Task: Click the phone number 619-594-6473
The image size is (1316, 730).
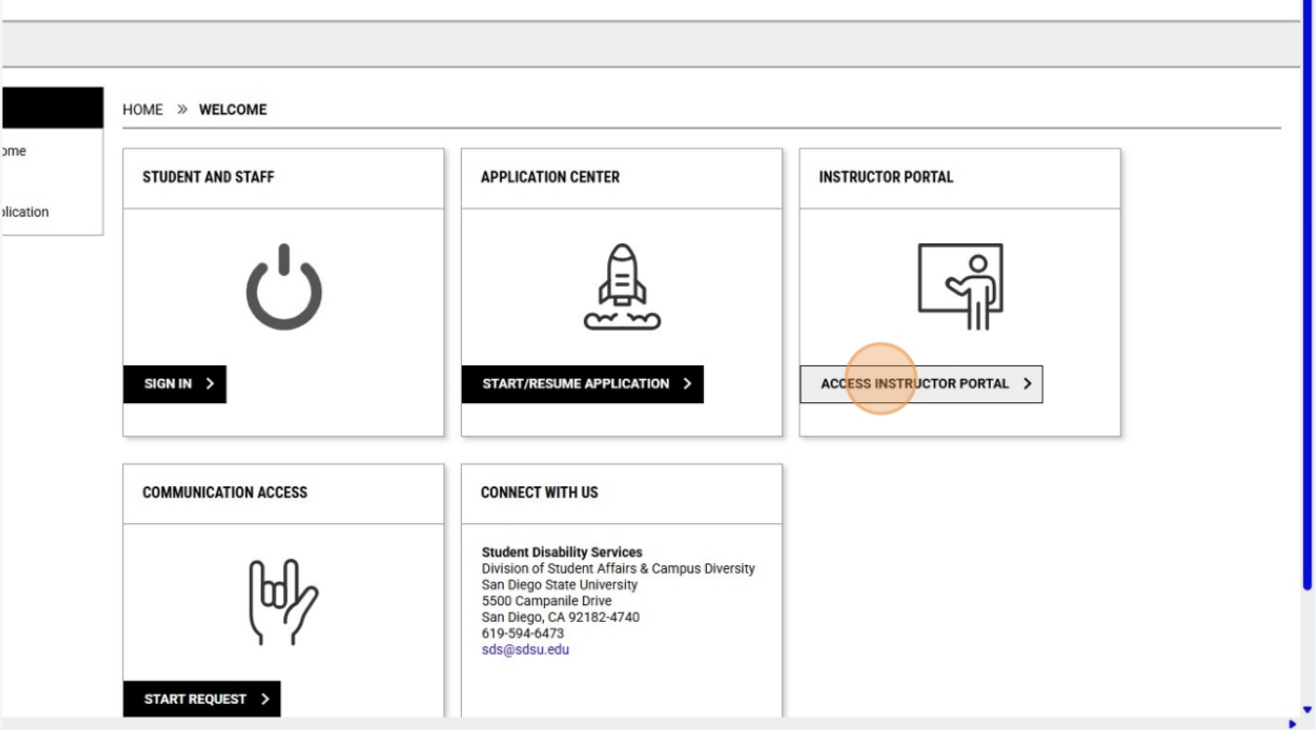Action: point(523,633)
